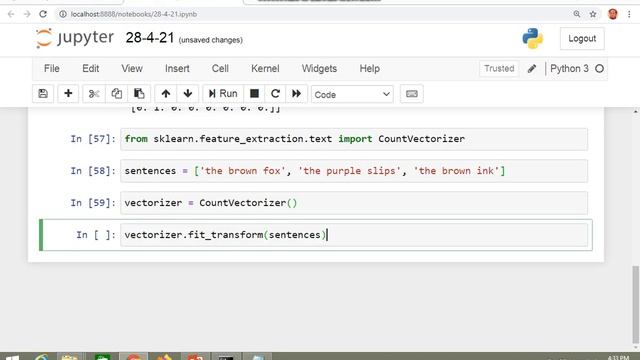Image resolution: width=640 pixels, height=360 pixels.
Task: Open the command palette keyboard icon
Action: 412,94
